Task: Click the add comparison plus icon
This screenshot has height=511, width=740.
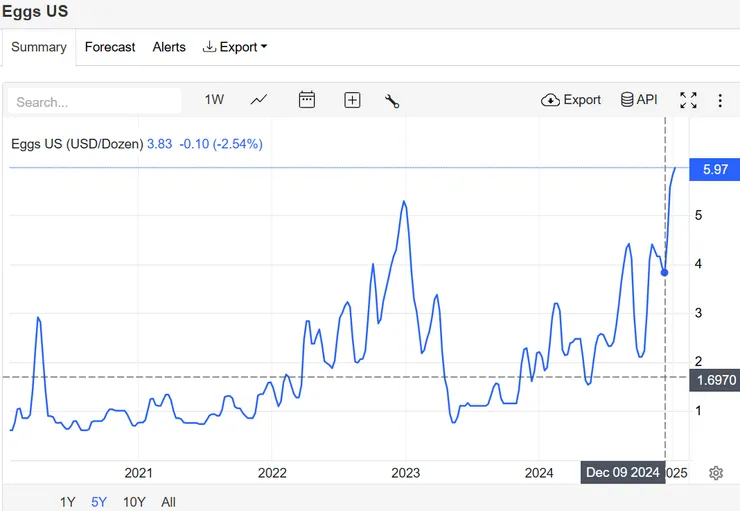Action: point(352,100)
